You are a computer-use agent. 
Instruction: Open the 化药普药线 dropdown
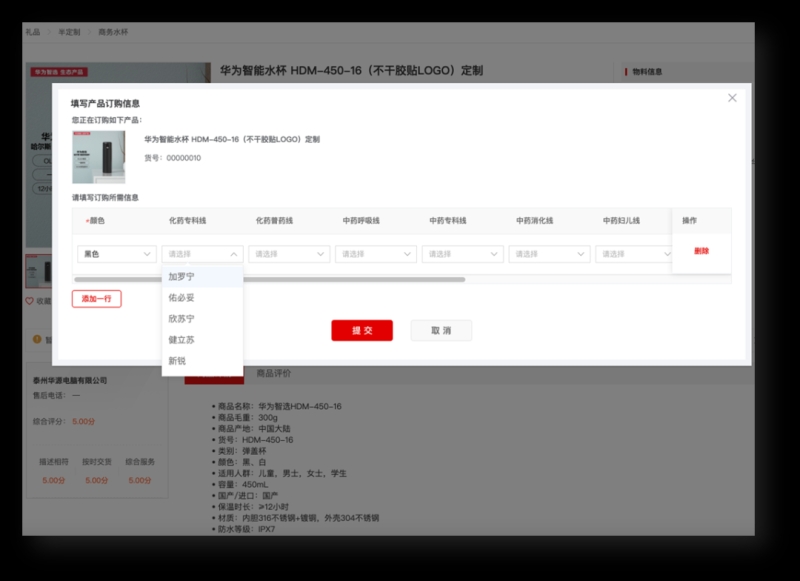(289, 254)
